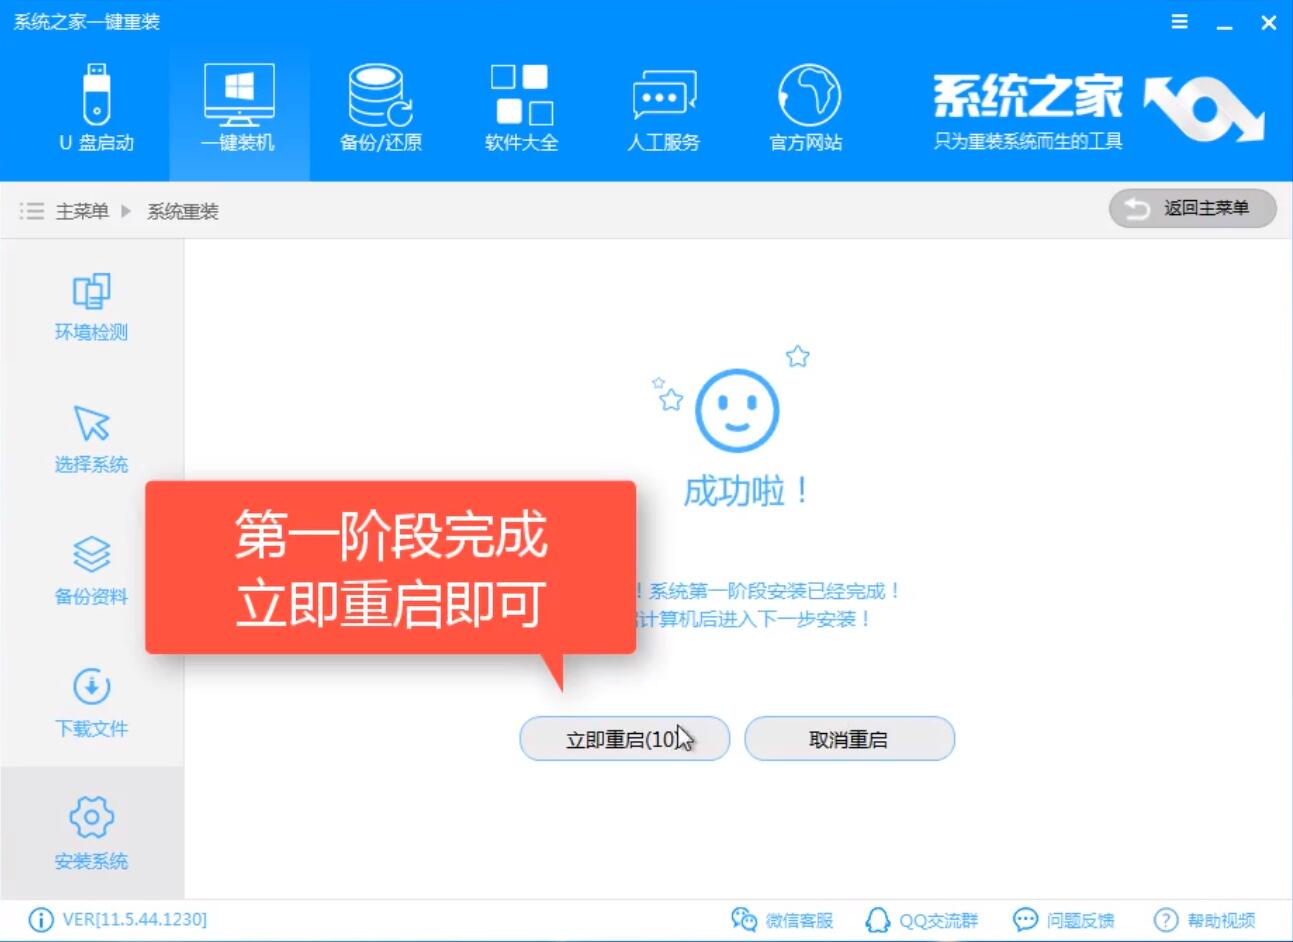Click 返回主菜单 to return to main menu
The height and width of the screenshot is (942, 1293).
point(1192,209)
